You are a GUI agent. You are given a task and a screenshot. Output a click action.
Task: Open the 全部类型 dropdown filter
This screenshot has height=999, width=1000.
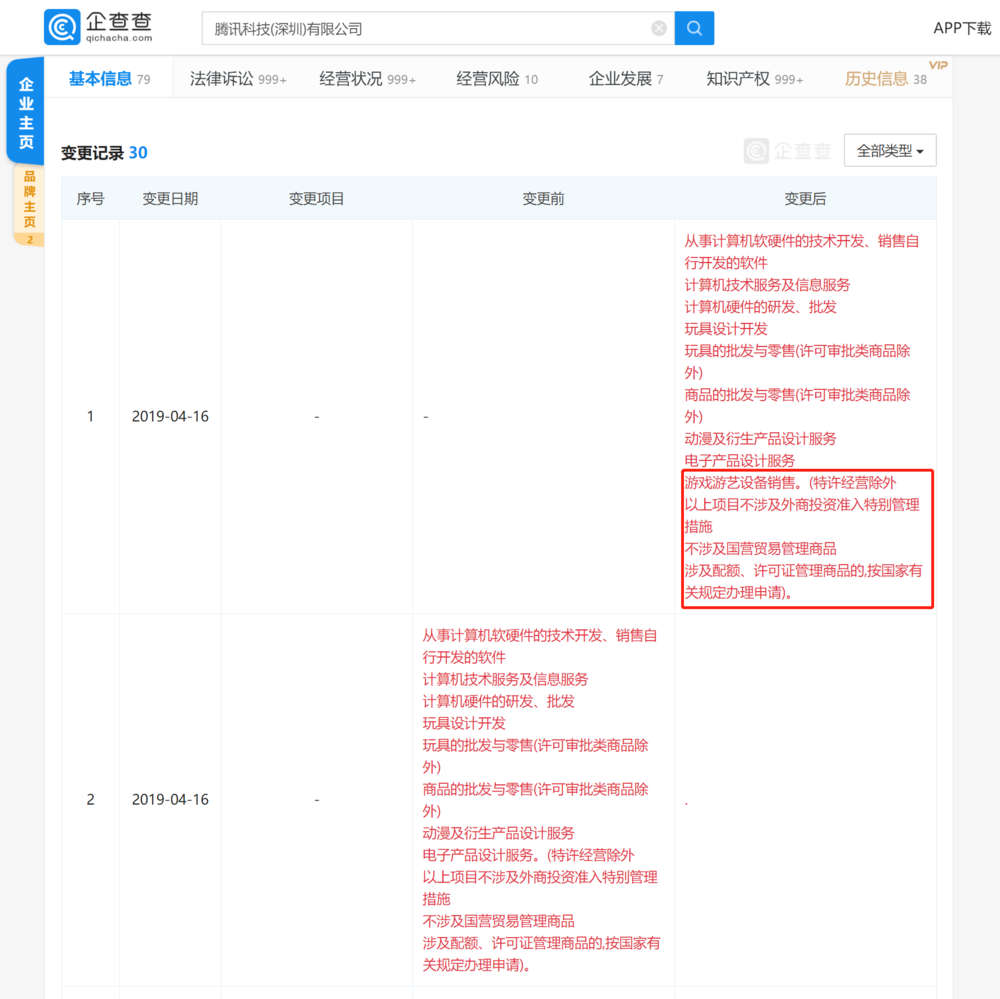pos(889,151)
